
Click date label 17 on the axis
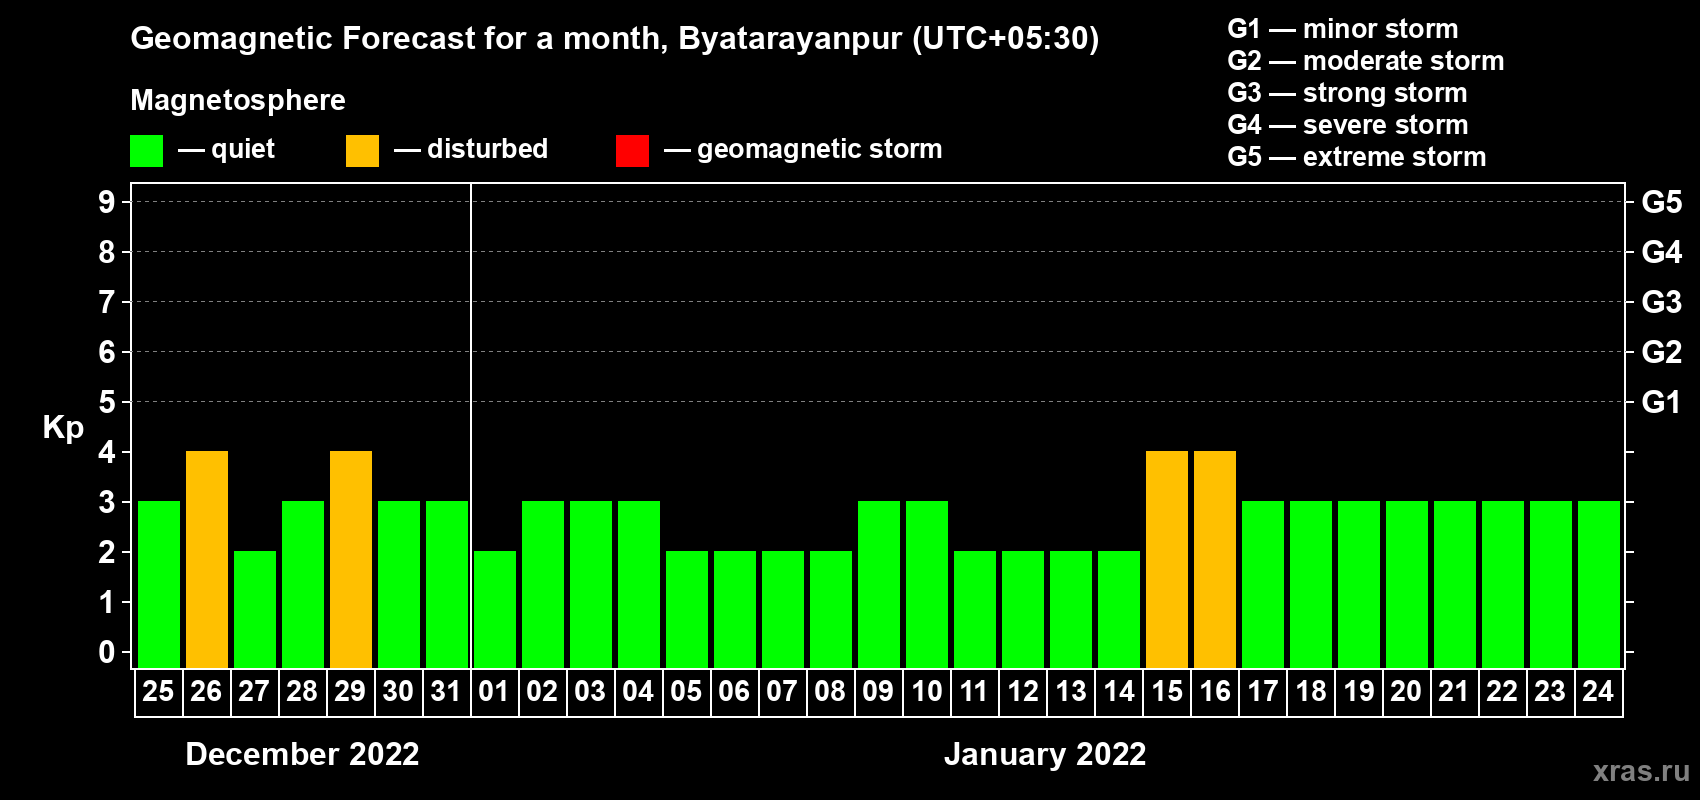(1263, 692)
